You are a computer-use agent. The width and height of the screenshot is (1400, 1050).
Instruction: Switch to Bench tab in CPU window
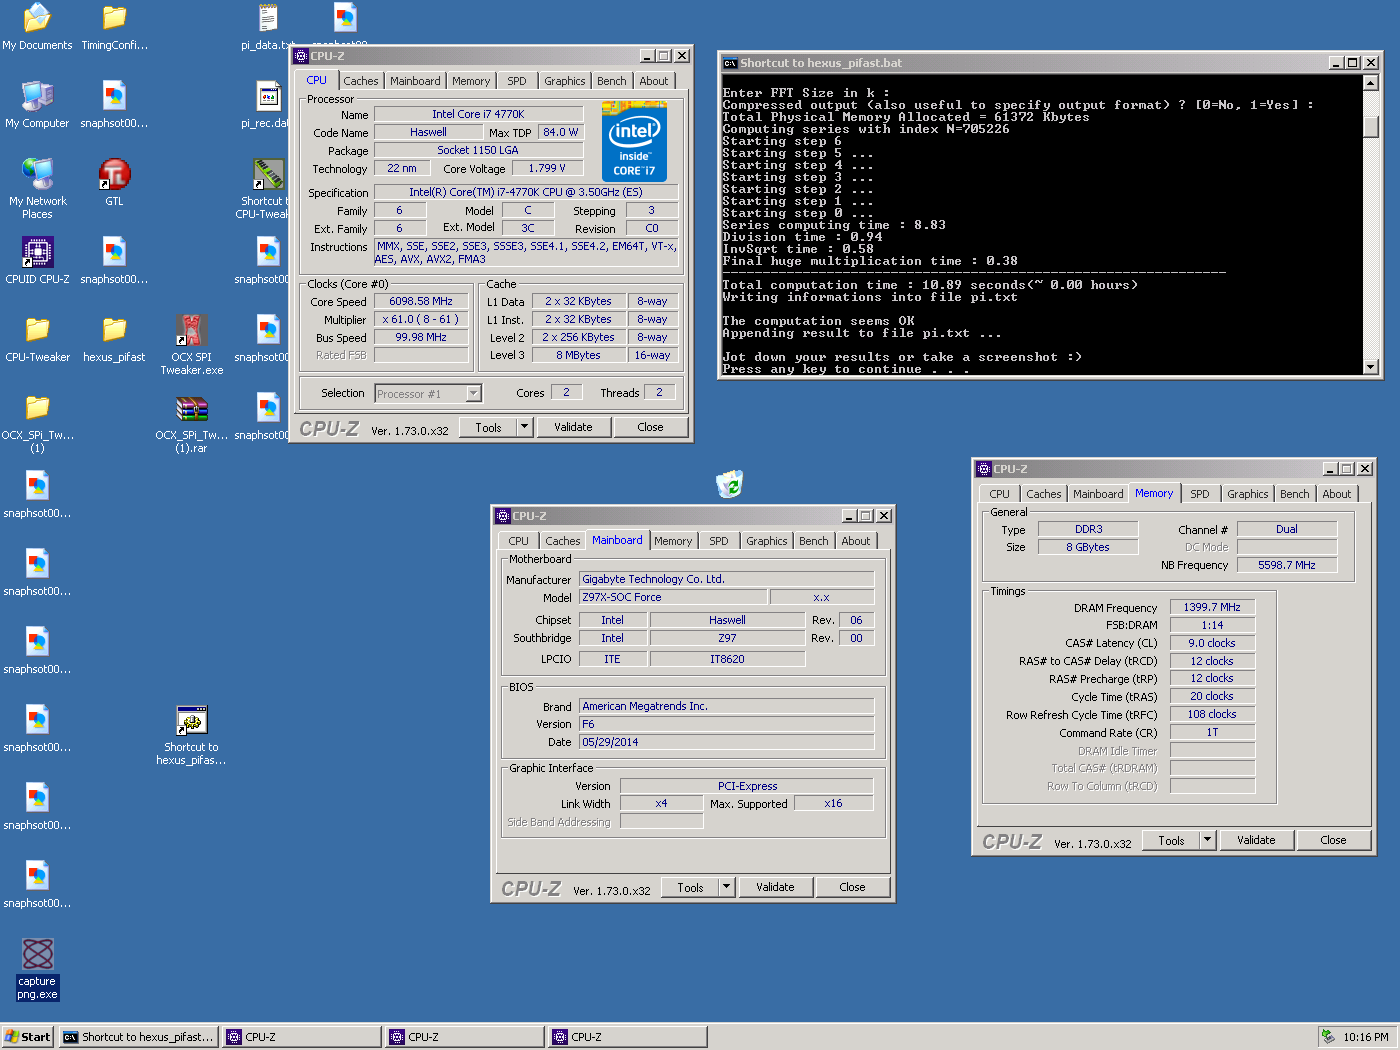click(x=612, y=81)
